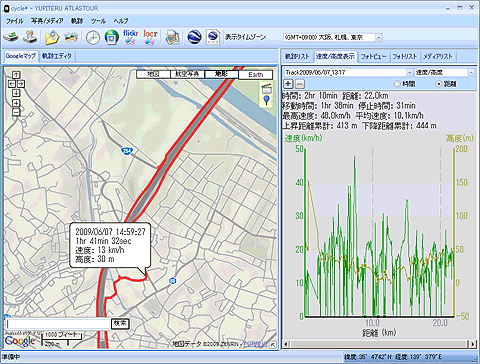Switch to the フォトビュー tab
This screenshot has width=480, height=364.
373,56
